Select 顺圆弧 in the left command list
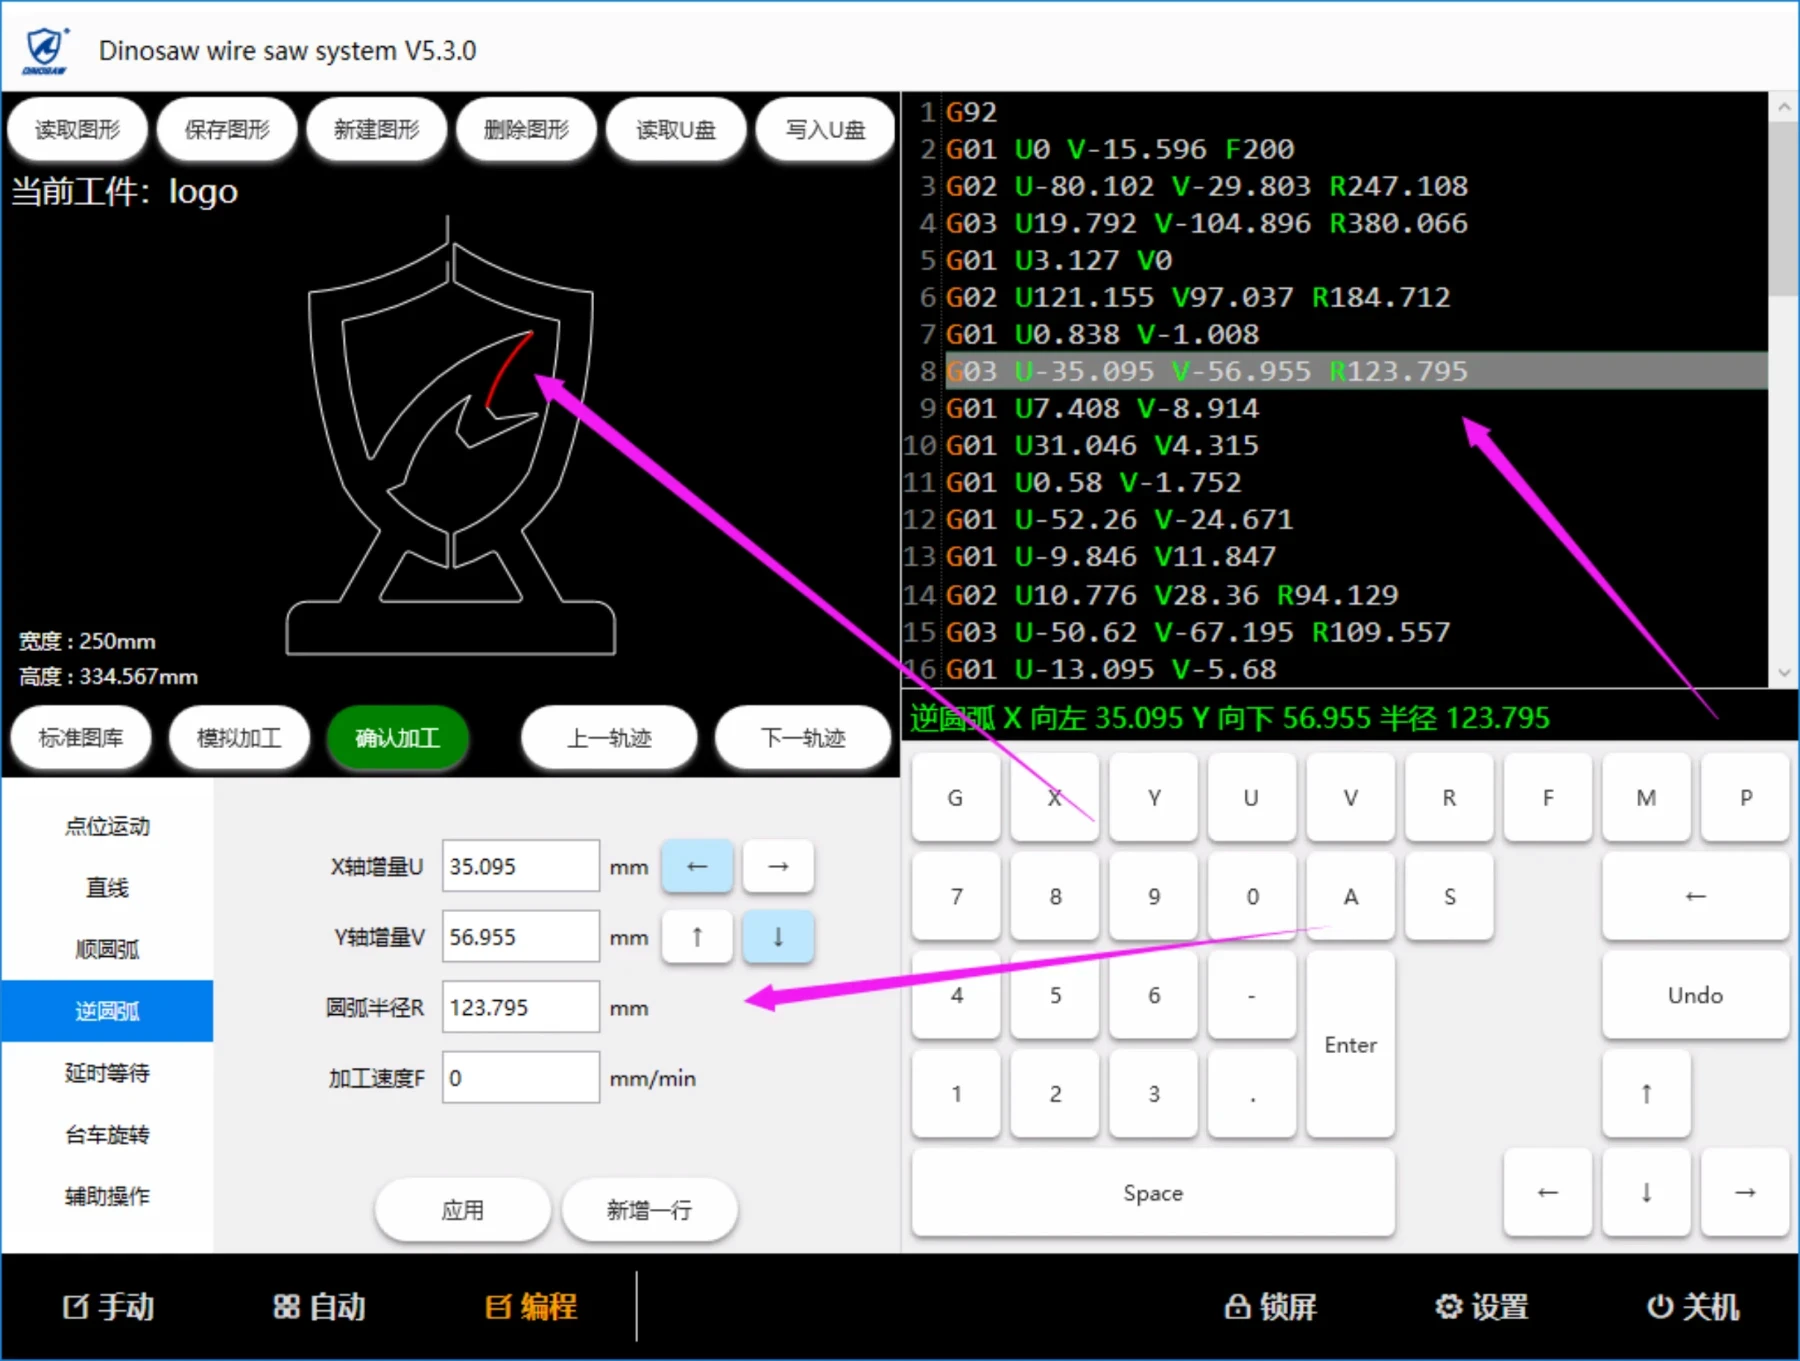Image resolution: width=1800 pixels, height=1361 pixels. coord(107,949)
